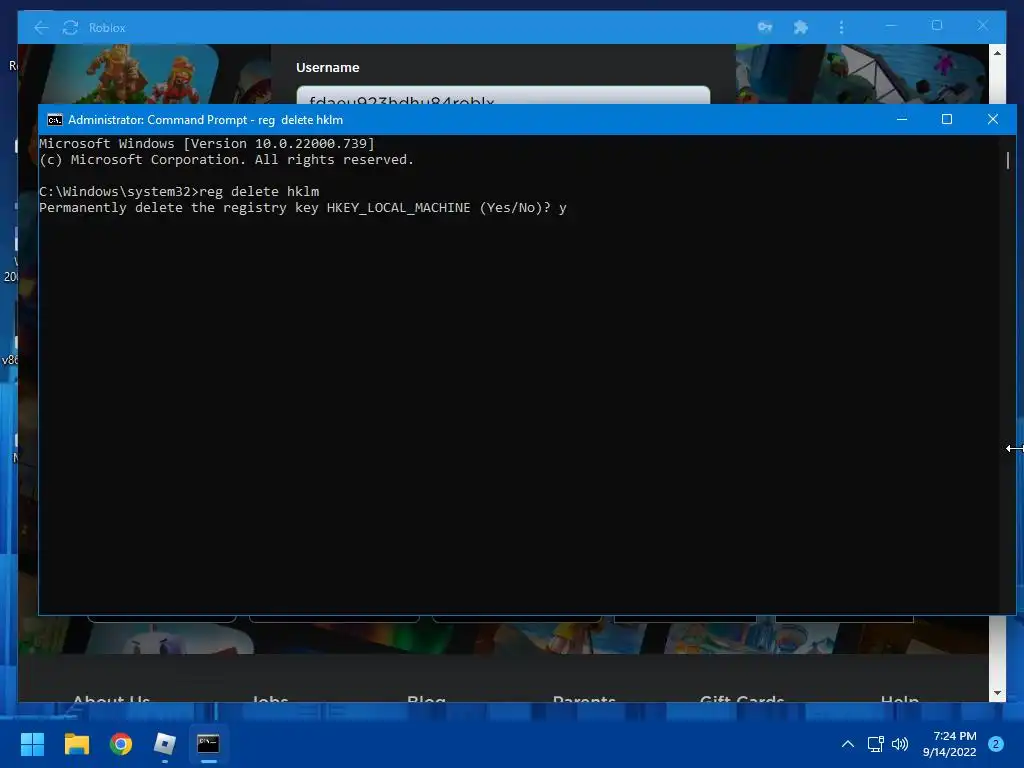
Task: Open notification center badge showing 2
Action: tap(996, 744)
